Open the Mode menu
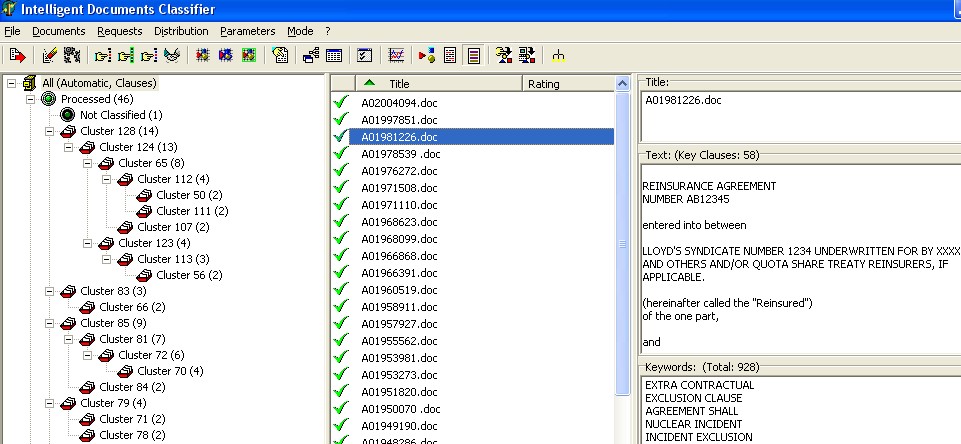 coord(300,31)
